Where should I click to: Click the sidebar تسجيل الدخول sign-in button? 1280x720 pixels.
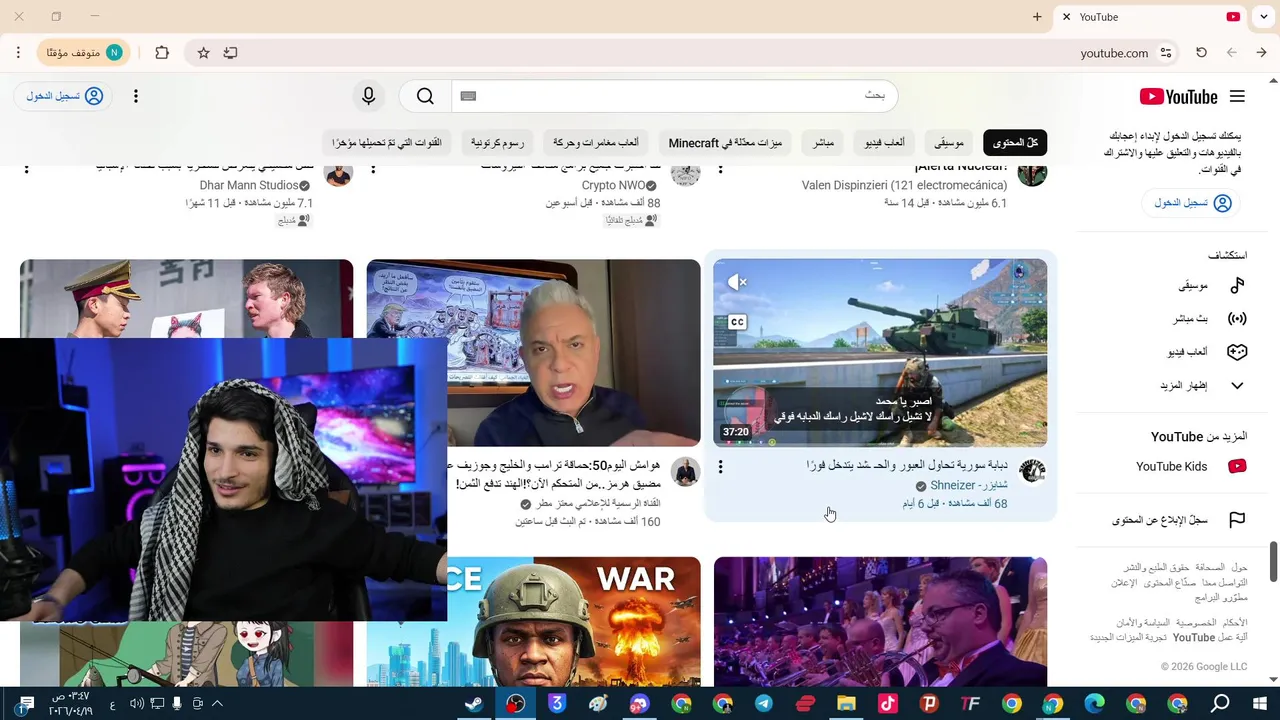click(1191, 203)
